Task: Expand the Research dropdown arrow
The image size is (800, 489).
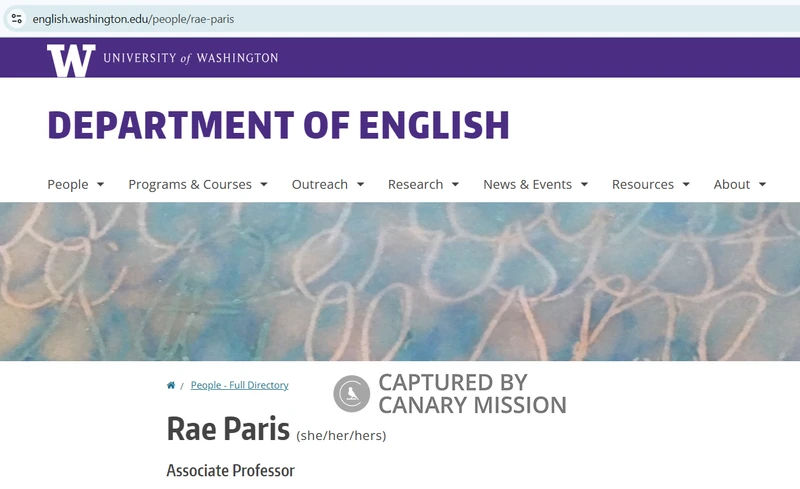Action: (455, 184)
